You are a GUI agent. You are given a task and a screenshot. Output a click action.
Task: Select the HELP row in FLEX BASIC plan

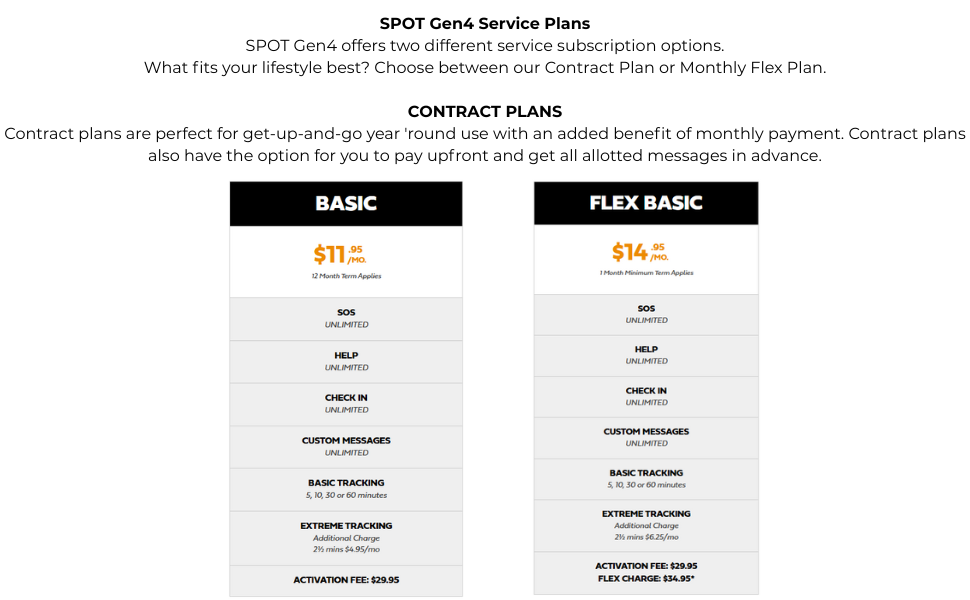[646, 355]
